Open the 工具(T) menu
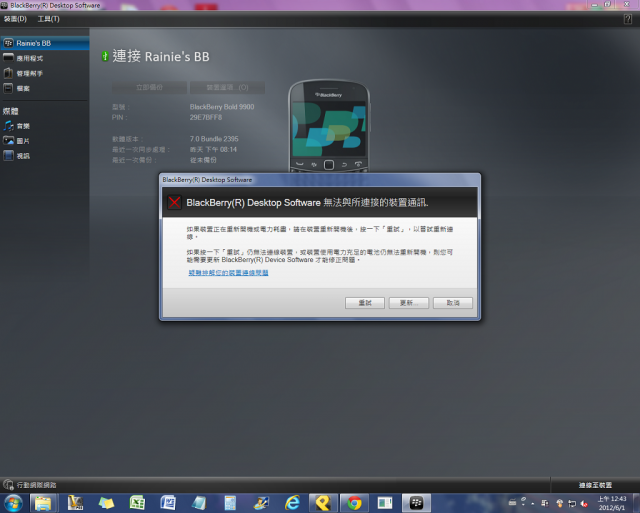 point(49,19)
